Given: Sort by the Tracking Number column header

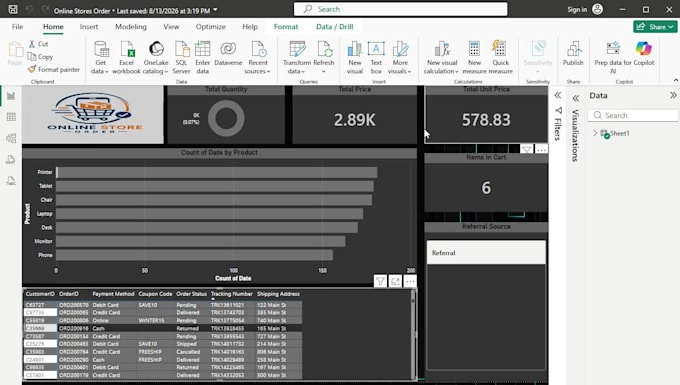Looking at the screenshot, I should 232,294.
